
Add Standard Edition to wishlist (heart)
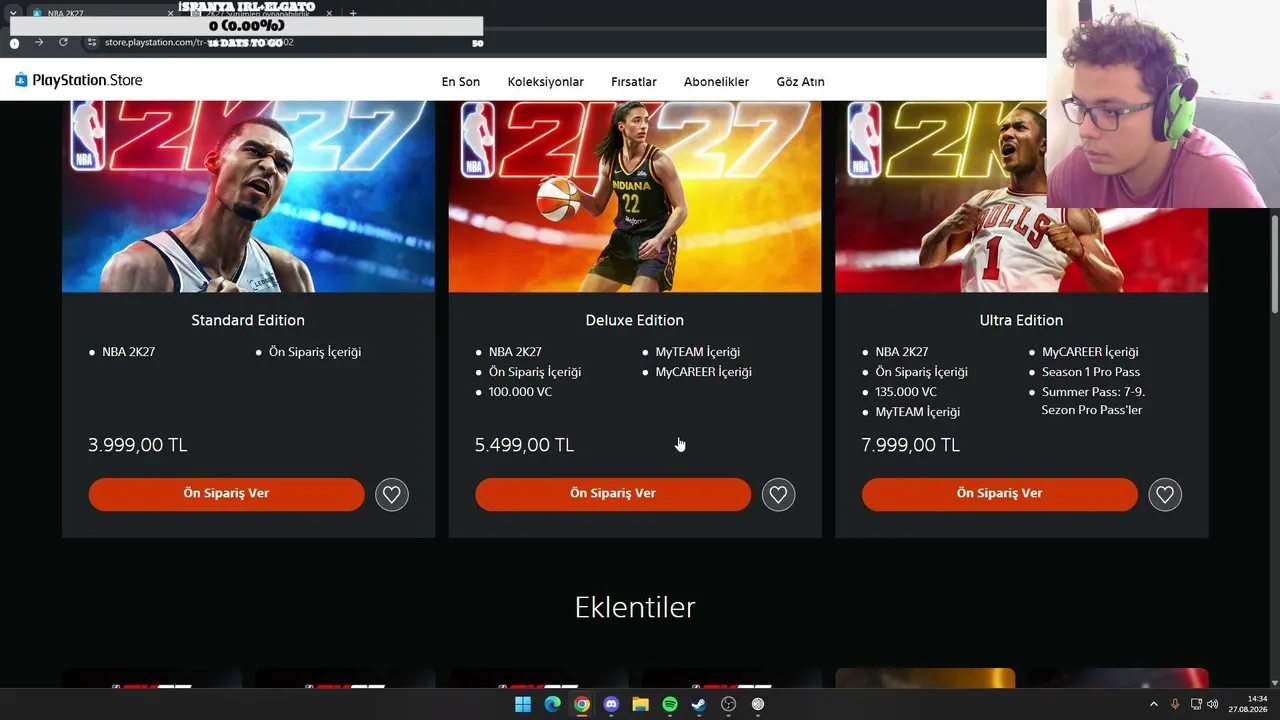392,494
